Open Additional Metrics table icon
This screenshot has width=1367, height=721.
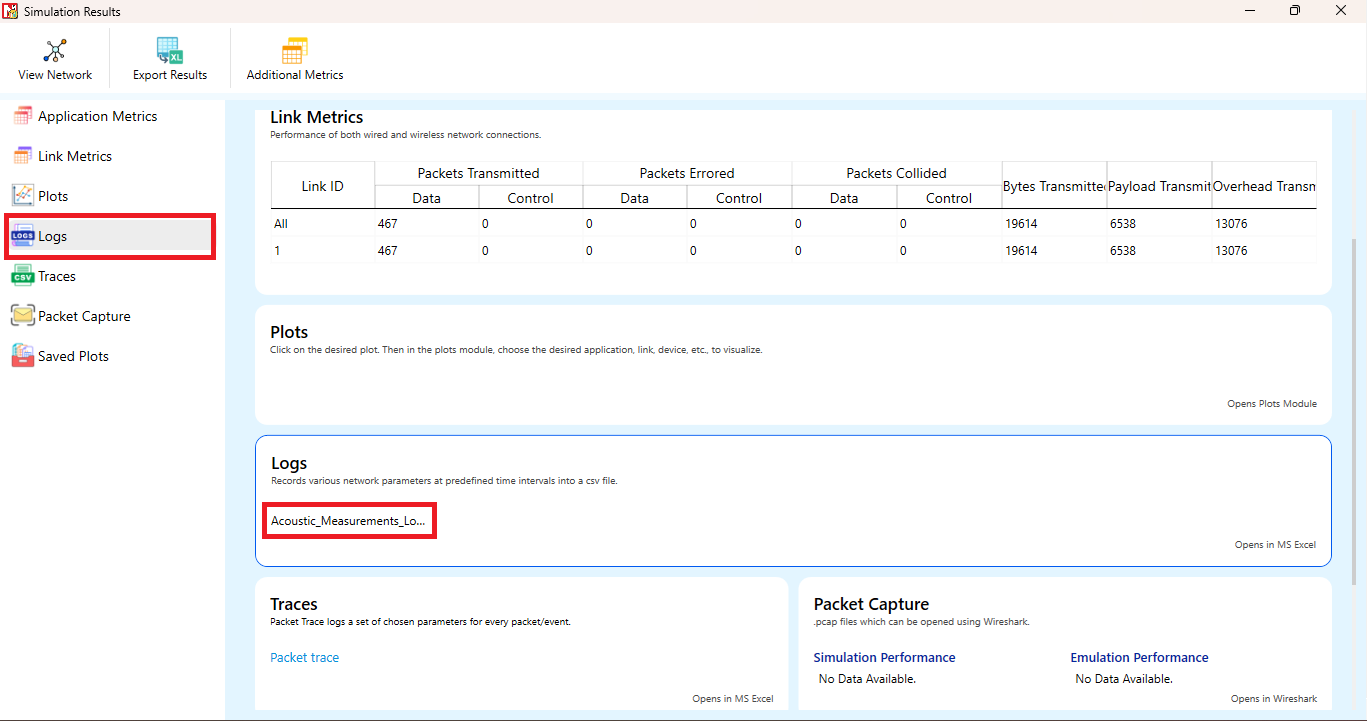[x=294, y=51]
